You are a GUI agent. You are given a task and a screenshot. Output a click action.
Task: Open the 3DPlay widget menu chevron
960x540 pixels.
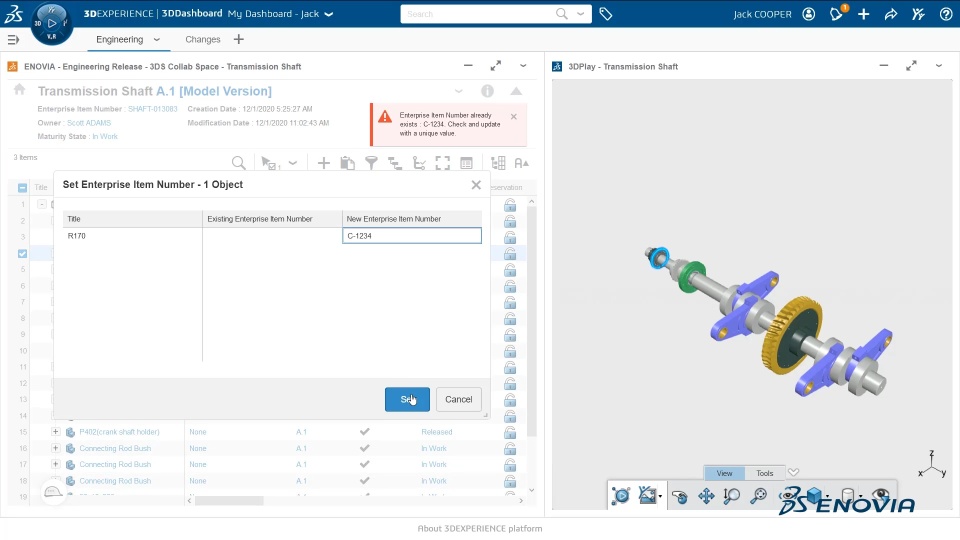(939, 66)
